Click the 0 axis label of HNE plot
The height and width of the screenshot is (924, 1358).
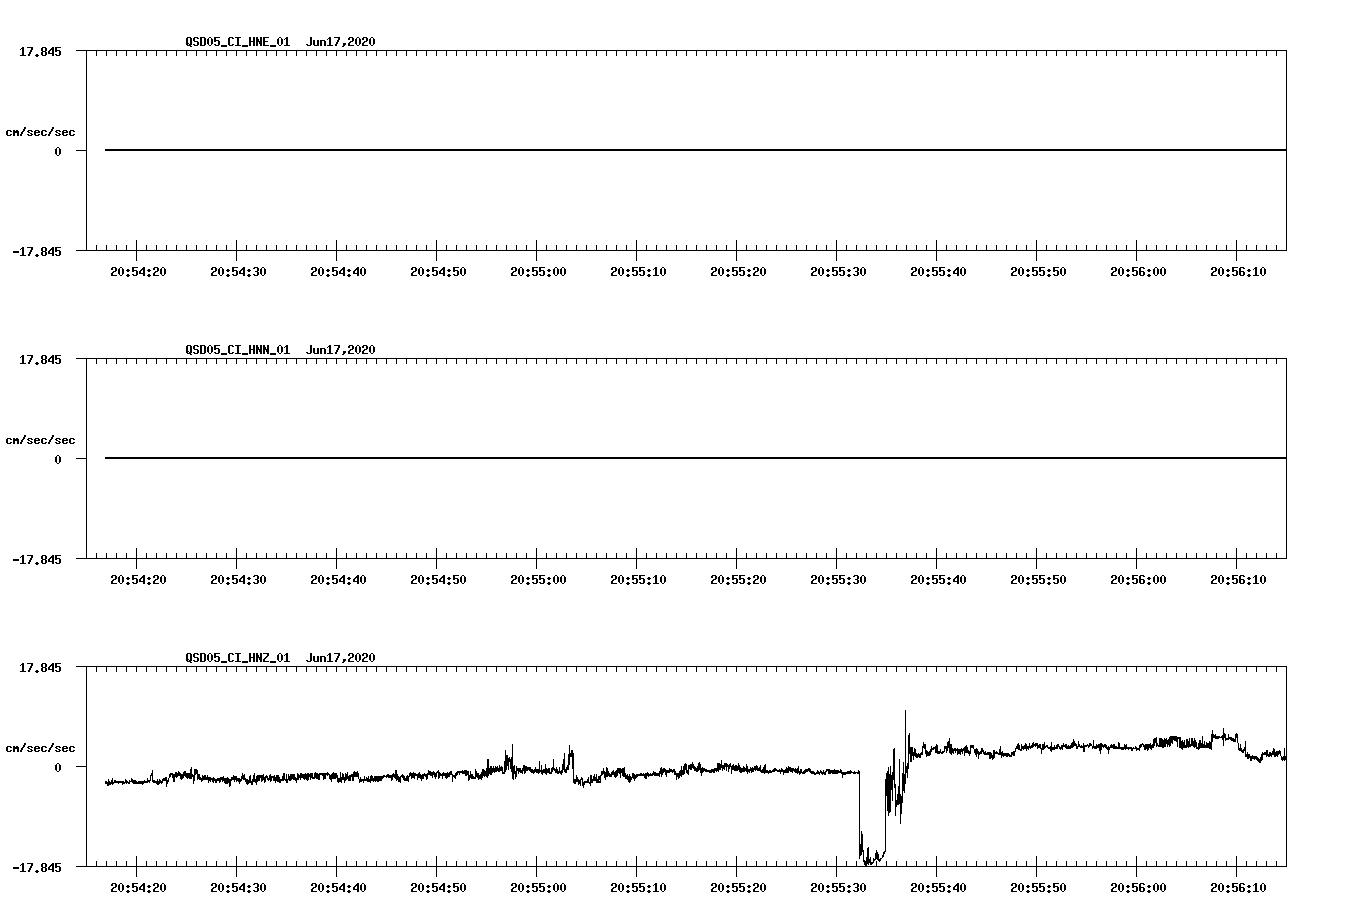[x=58, y=151]
